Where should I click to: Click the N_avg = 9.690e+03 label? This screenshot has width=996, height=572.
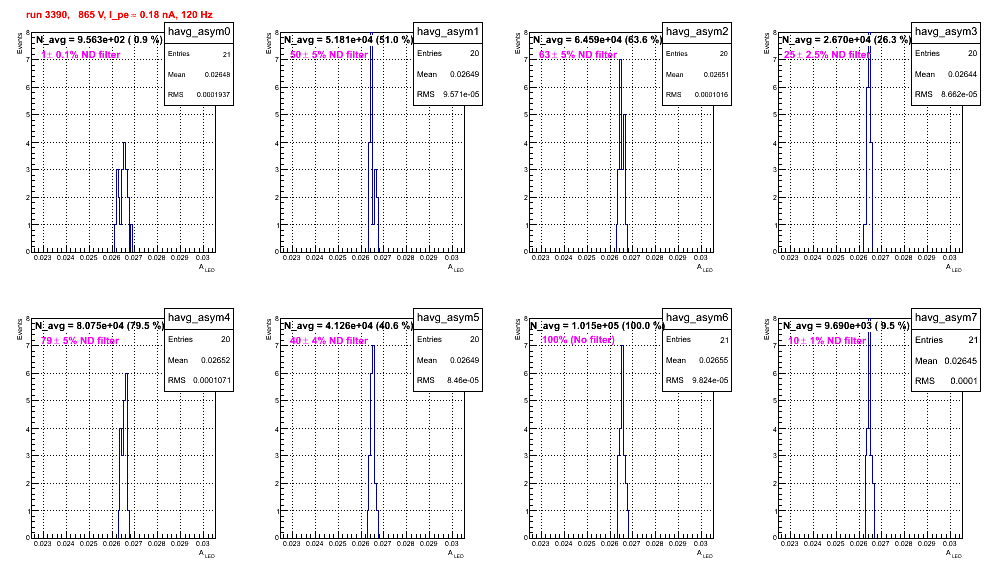tap(846, 325)
